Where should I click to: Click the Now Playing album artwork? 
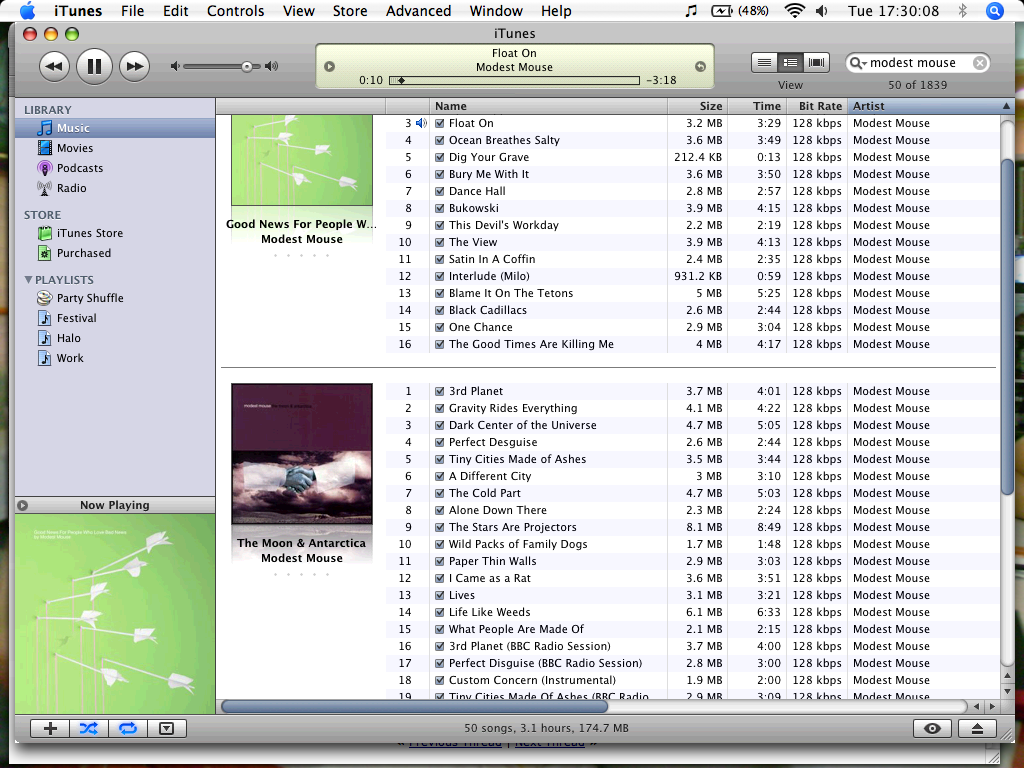coord(115,613)
